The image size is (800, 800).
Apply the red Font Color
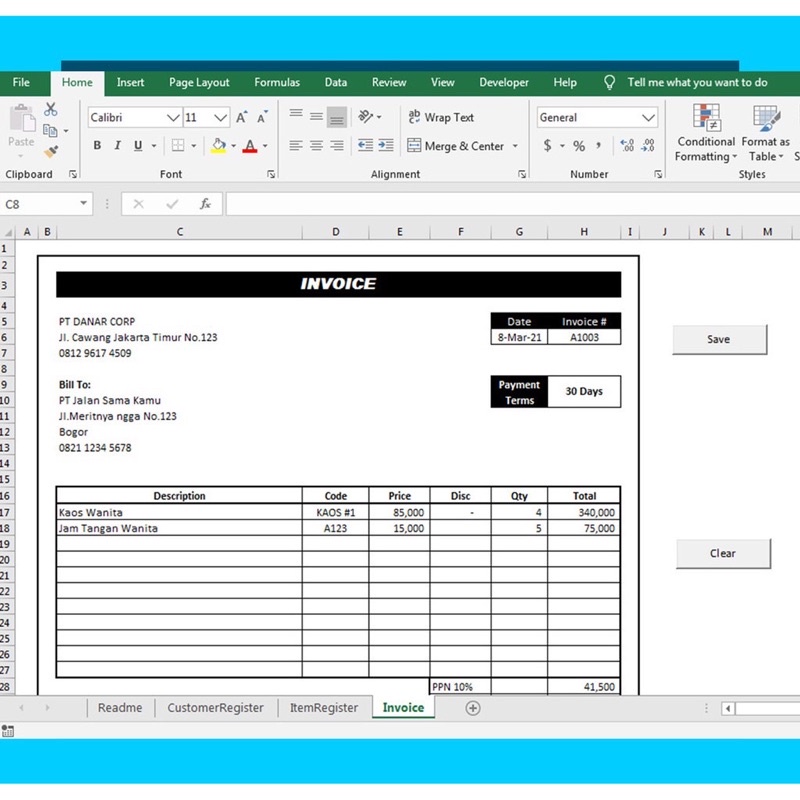250,145
